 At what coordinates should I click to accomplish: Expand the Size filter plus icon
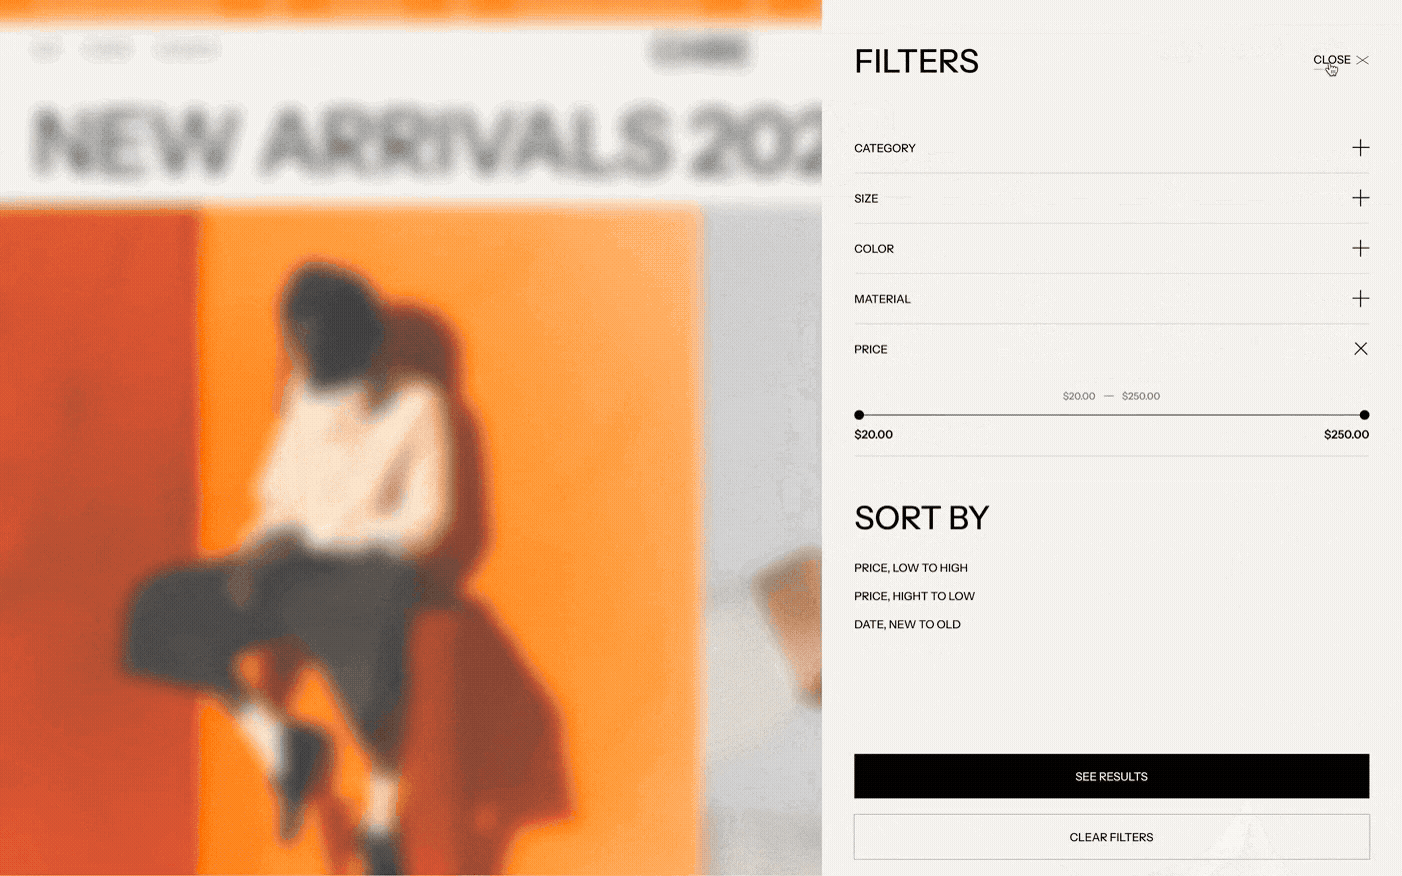[x=1360, y=198]
